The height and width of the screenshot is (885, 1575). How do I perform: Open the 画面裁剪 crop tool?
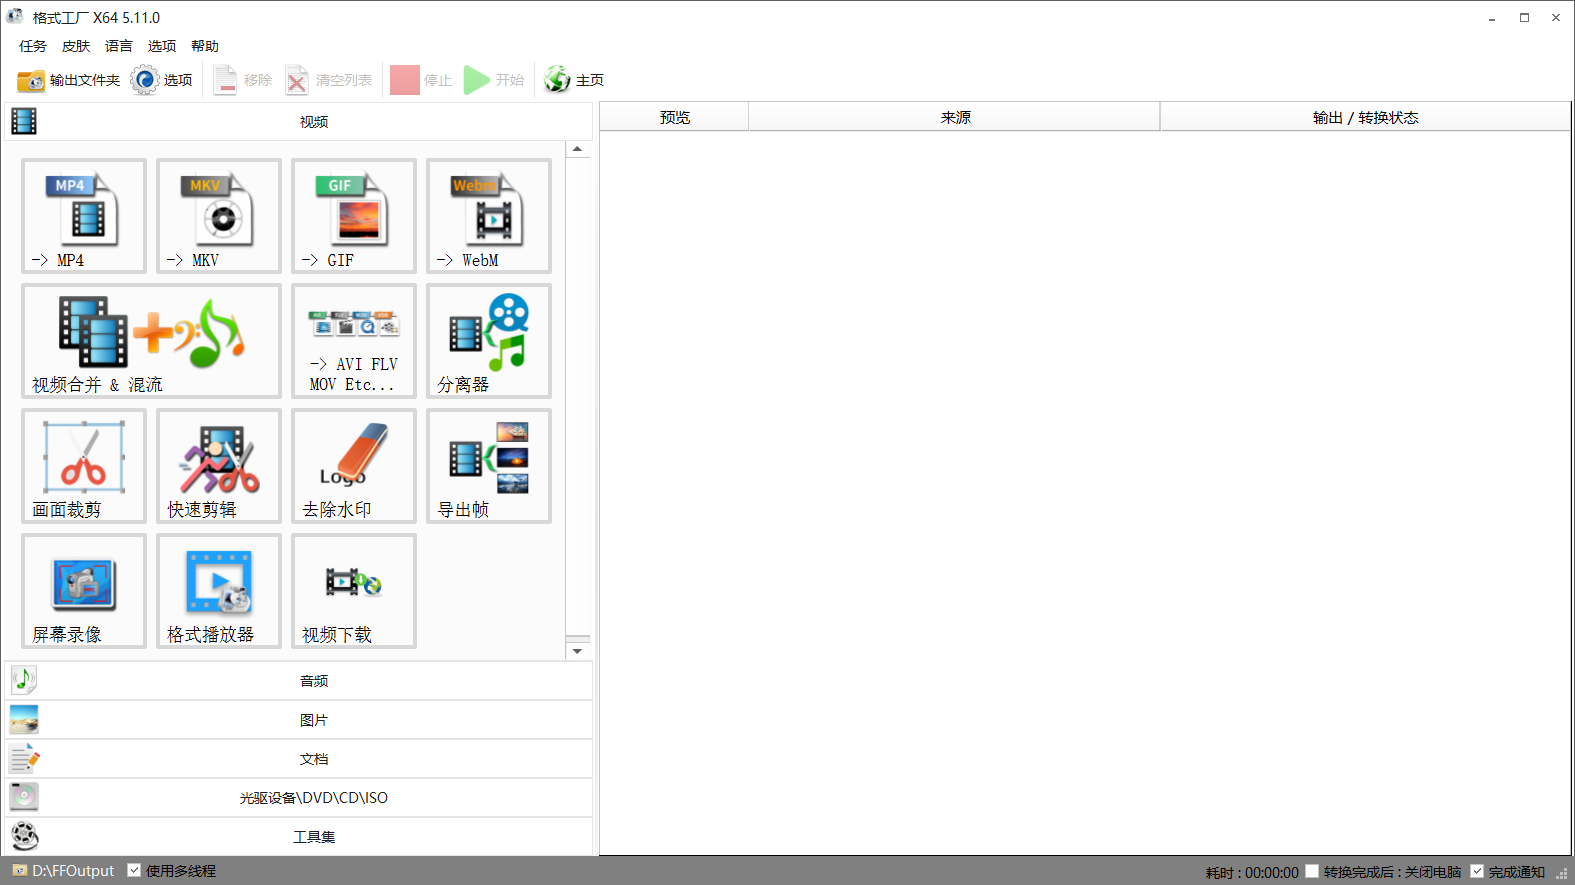tap(84, 466)
